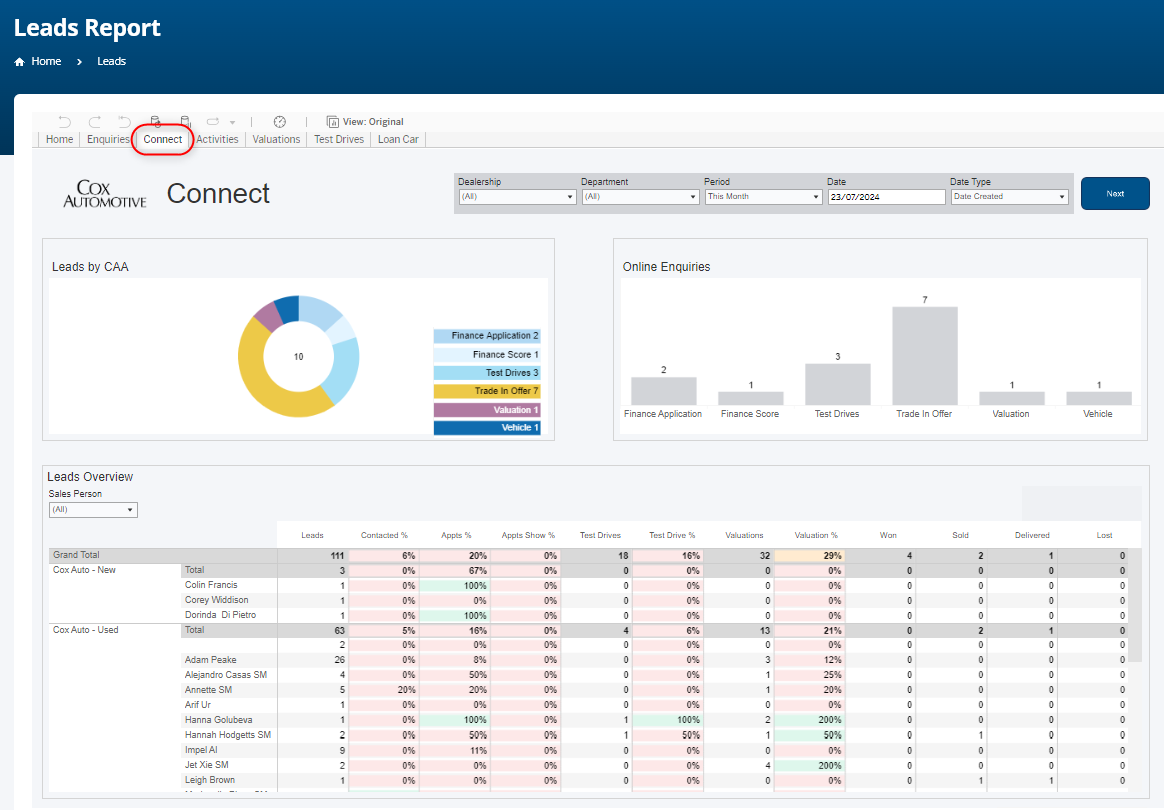The image size is (1164, 810).
Task: Switch to the Enquiries tab
Action: 108,140
